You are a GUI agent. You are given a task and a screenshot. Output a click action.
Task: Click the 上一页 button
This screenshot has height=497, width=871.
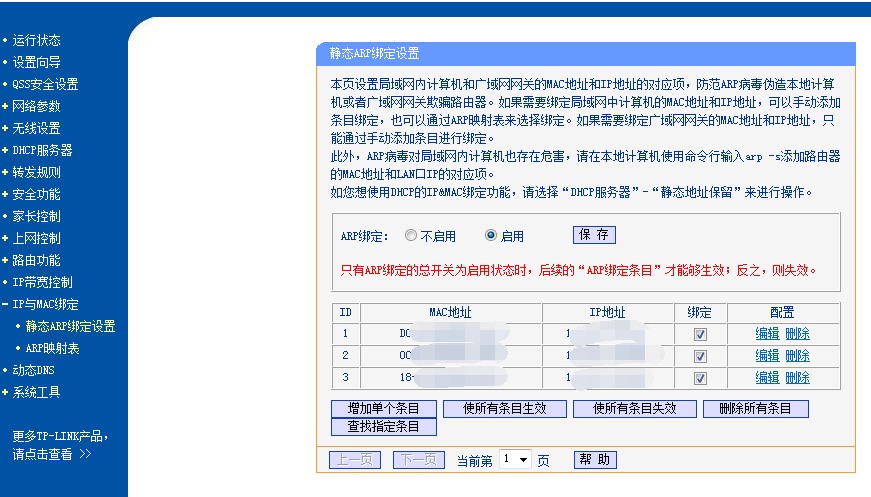[x=355, y=460]
